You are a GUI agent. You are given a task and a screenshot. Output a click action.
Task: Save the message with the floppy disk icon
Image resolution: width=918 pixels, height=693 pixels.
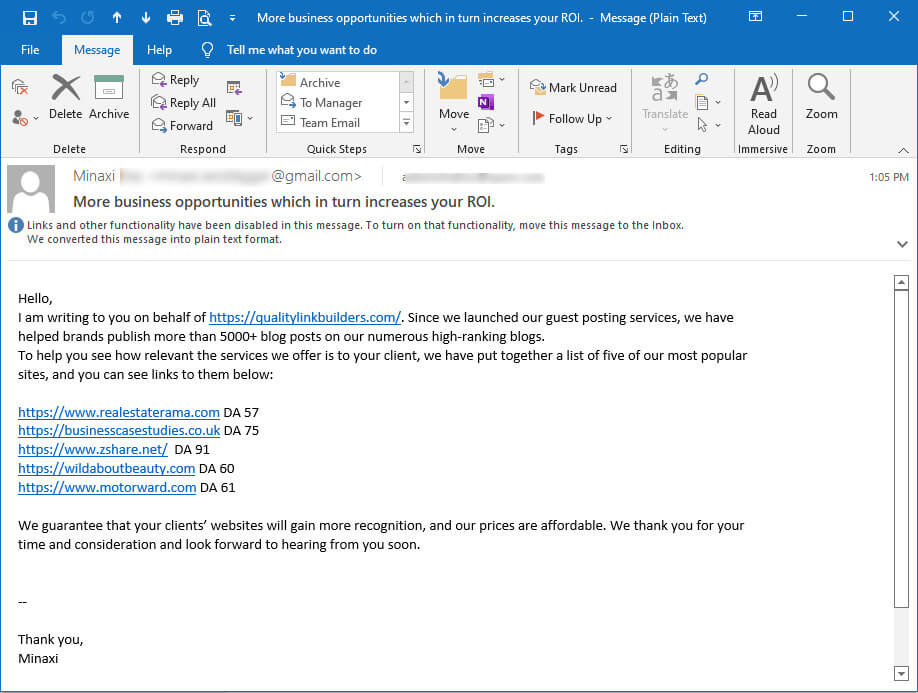tap(29, 18)
